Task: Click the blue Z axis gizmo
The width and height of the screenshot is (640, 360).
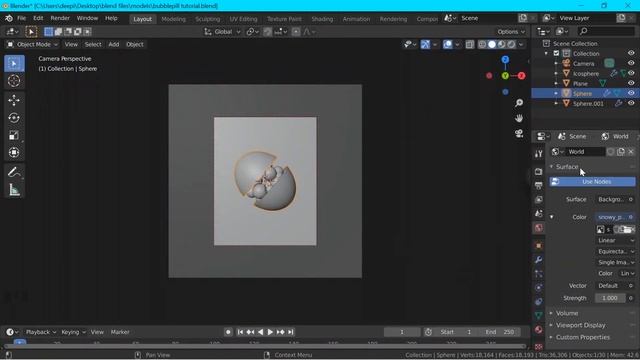Action: click(x=505, y=60)
